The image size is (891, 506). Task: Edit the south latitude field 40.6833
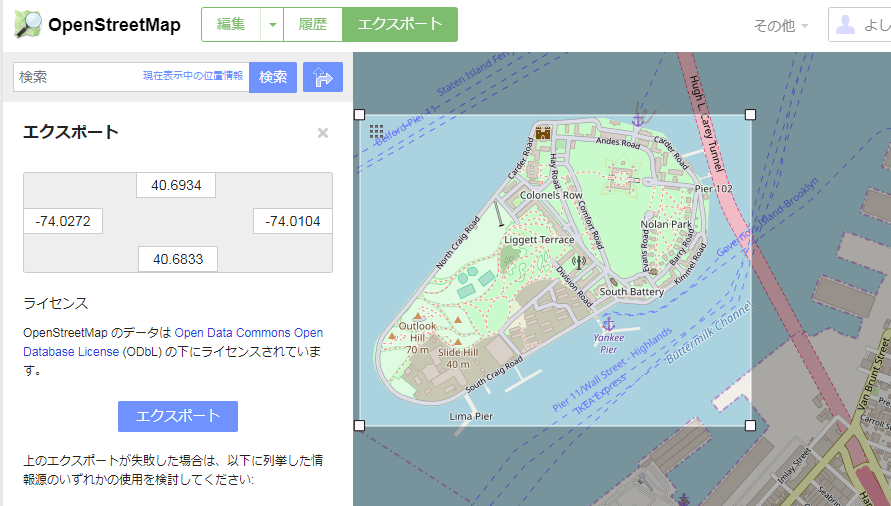(178, 259)
